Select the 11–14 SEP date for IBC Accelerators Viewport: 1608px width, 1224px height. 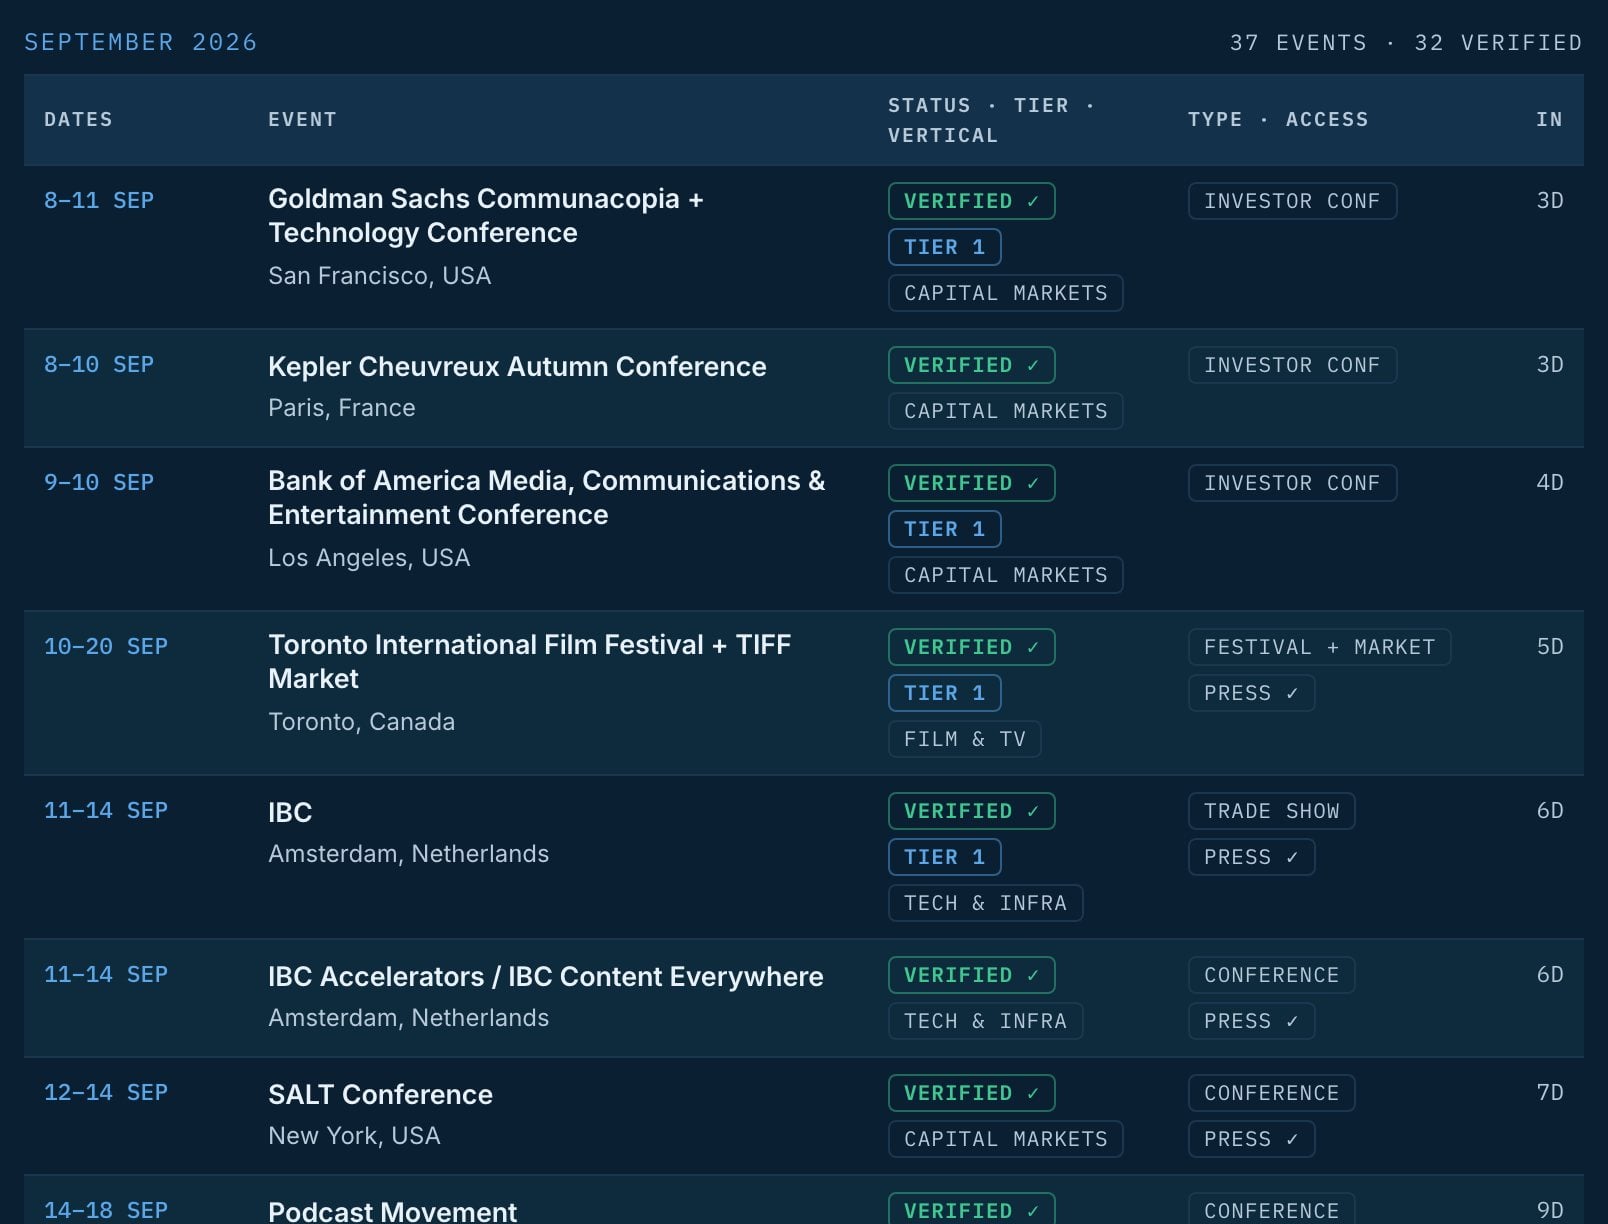pos(106,974)
